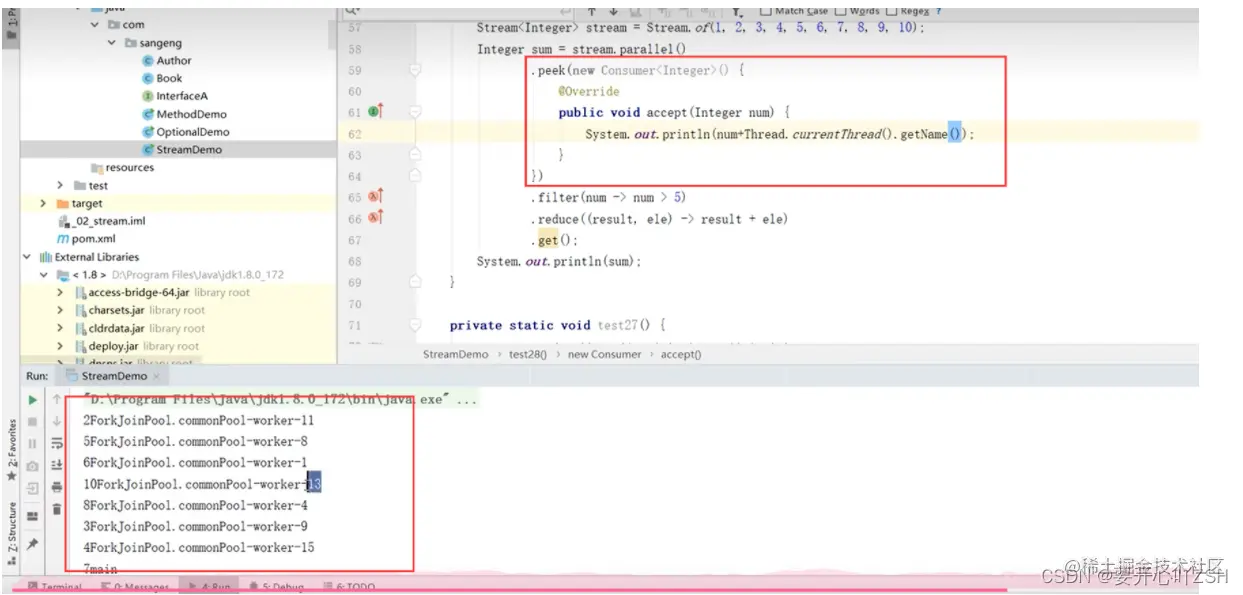The image size is (1243, 595).
Task: Toggle the Regex checkbox
Action: click(891, 11)
